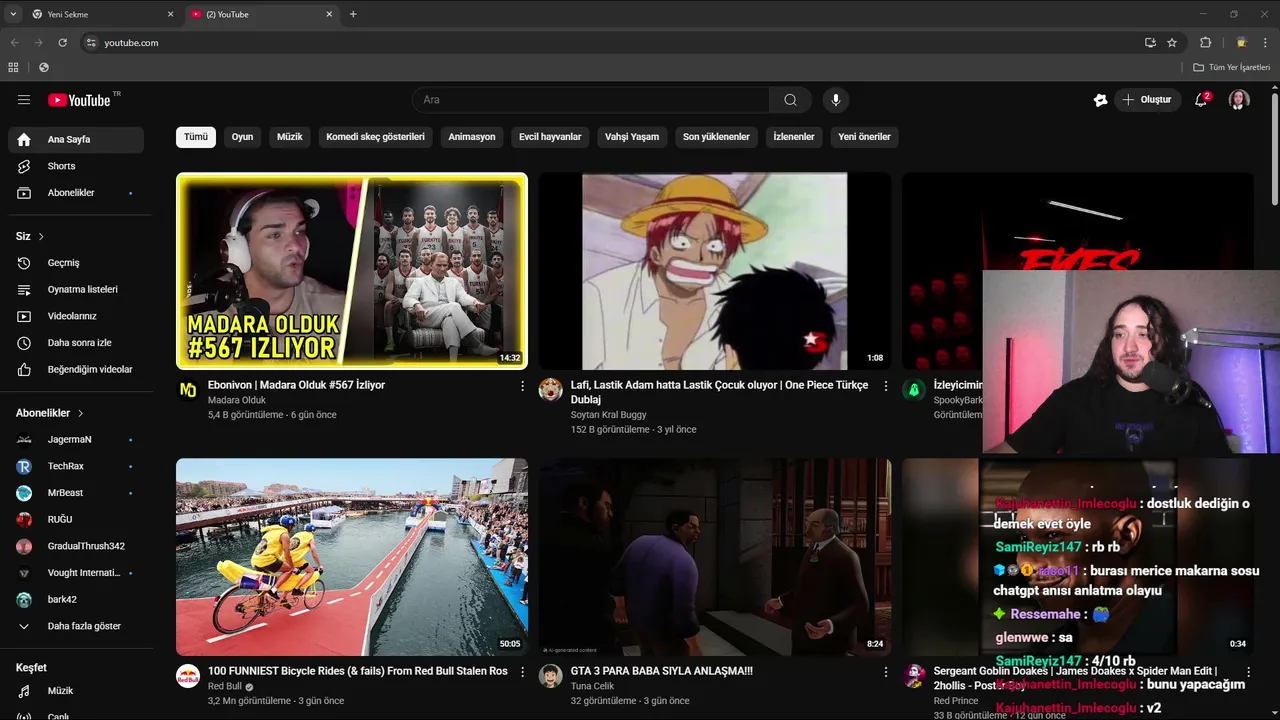Viewport: 1280px width, 720px height.
Task: Bookmark this page with star icon
Action: 1172,43
